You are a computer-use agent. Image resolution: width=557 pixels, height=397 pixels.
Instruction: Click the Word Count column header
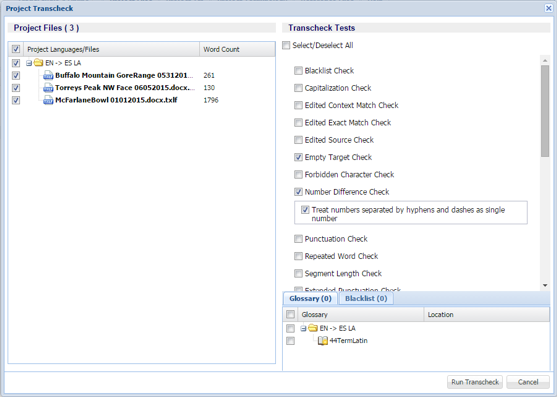[x=237, y=49]
